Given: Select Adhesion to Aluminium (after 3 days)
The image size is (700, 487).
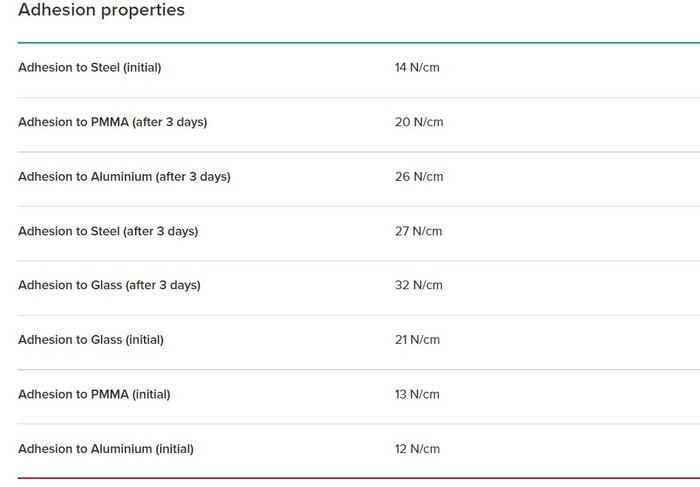Looking at the screenshot, I should tap(124, 177).
